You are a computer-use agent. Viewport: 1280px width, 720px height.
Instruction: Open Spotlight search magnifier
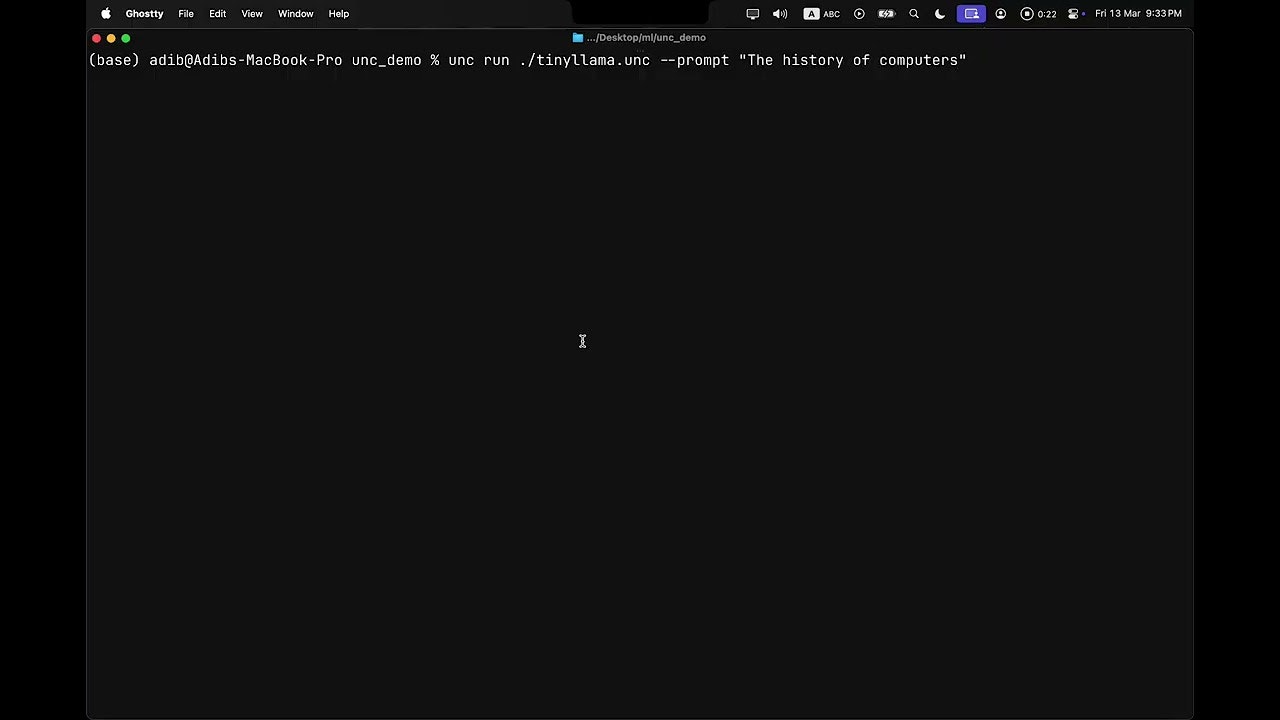click(x=914, y=14)
